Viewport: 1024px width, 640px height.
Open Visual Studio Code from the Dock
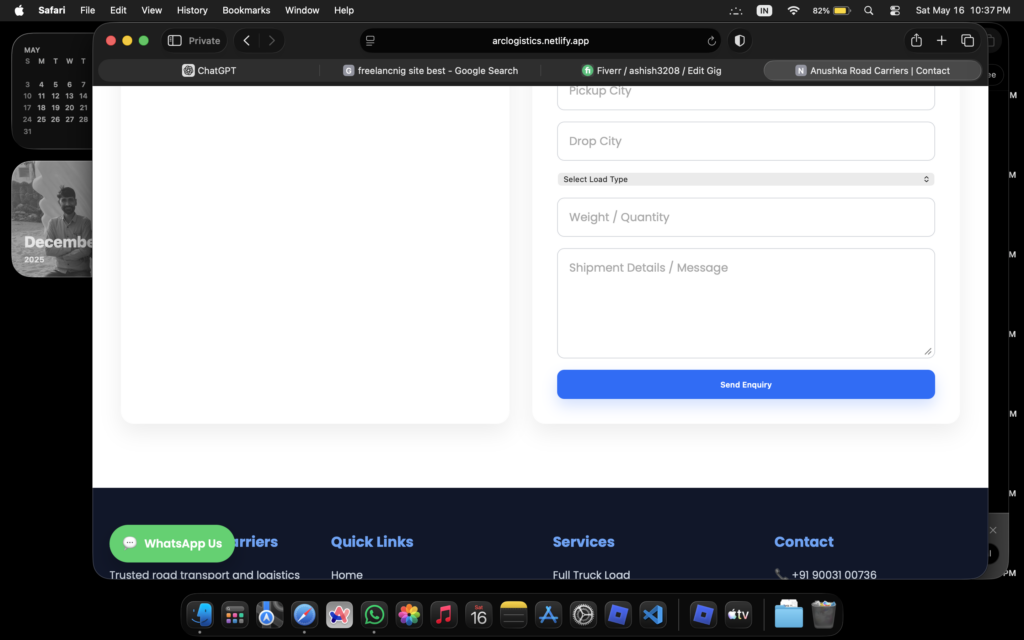pos(653,615)
